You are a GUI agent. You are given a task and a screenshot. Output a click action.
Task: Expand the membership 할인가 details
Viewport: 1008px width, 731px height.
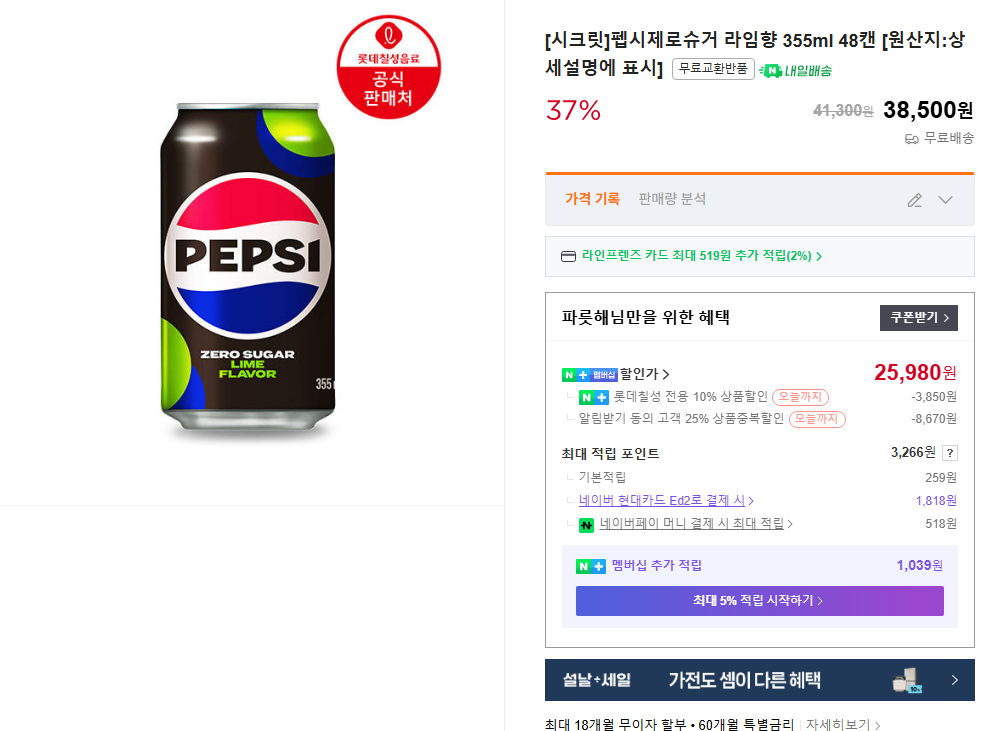coord(644,374)
